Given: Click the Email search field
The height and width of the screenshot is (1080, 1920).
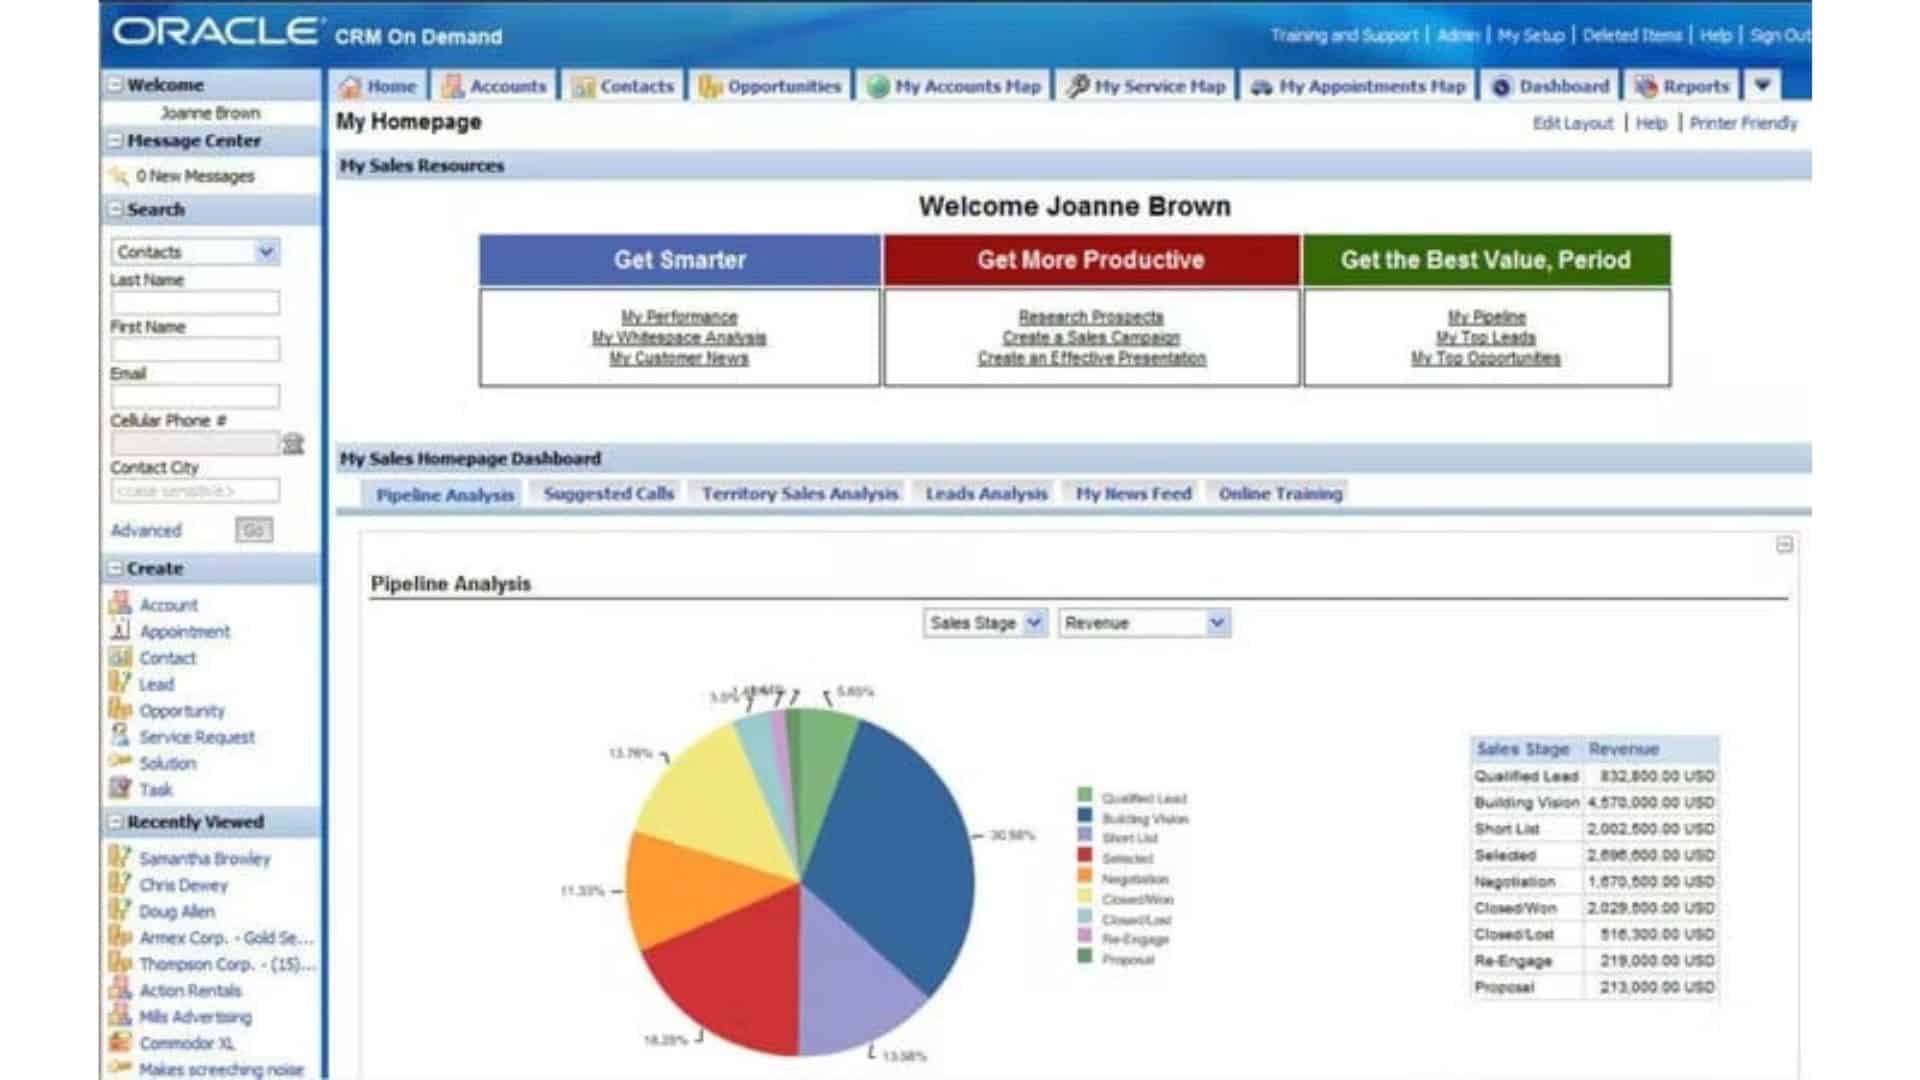Looking at the screenshot, I should click(195, 397).
